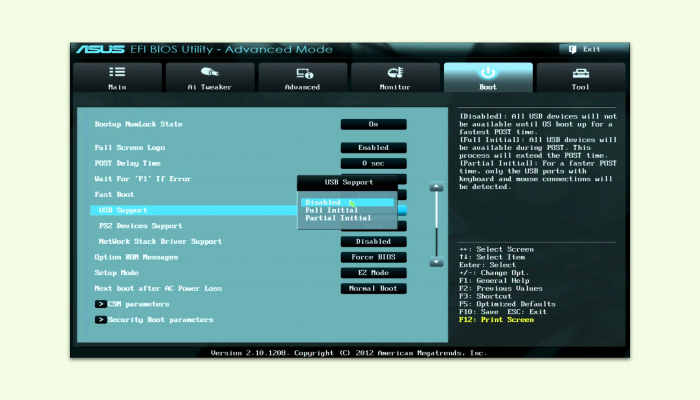Select Bootup NumLock State label

138,124
